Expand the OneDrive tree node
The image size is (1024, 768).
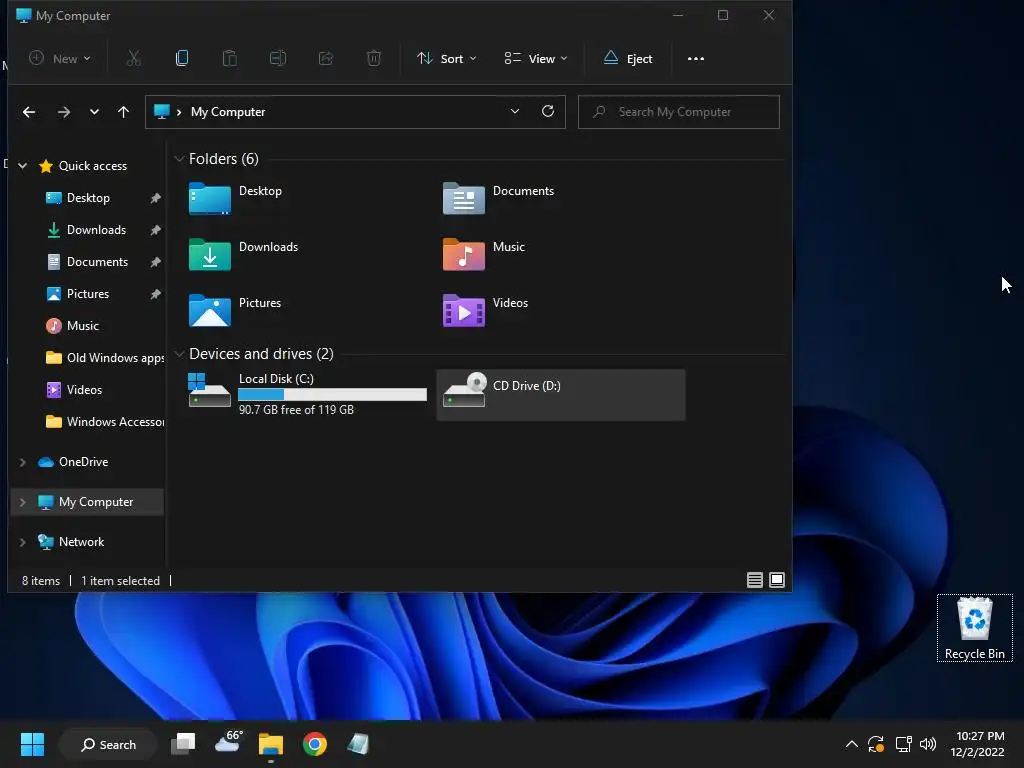pyautogui.click(x=23, y=462)
